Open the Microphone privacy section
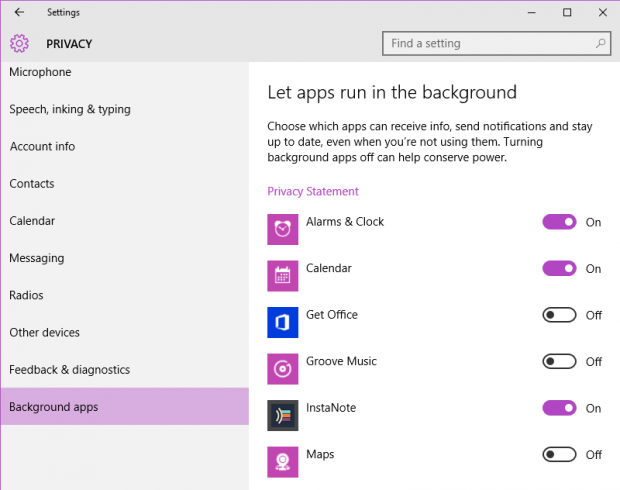Image resolution: width=620 pixels, height=490 pixels. pyautogui.click(x=125, y=72)
